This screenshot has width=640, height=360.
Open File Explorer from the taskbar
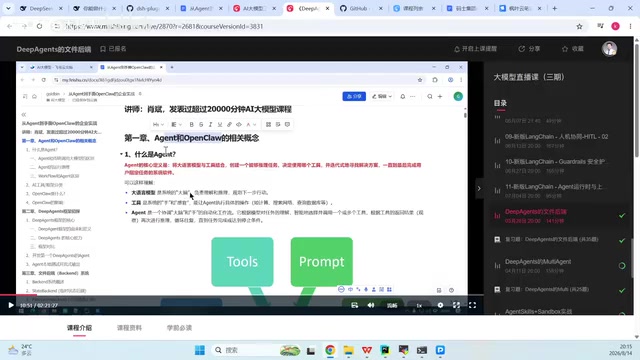(x=348, y=350)
